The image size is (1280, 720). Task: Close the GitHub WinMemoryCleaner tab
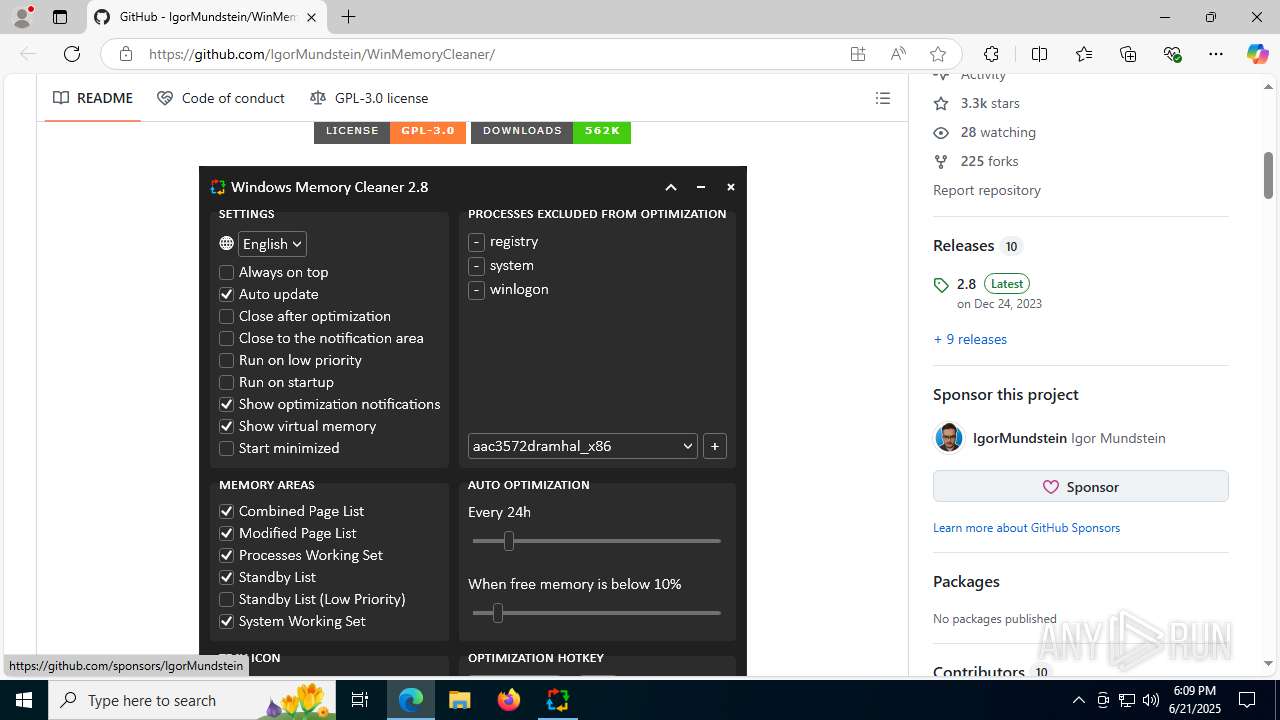tap(311, 17)
